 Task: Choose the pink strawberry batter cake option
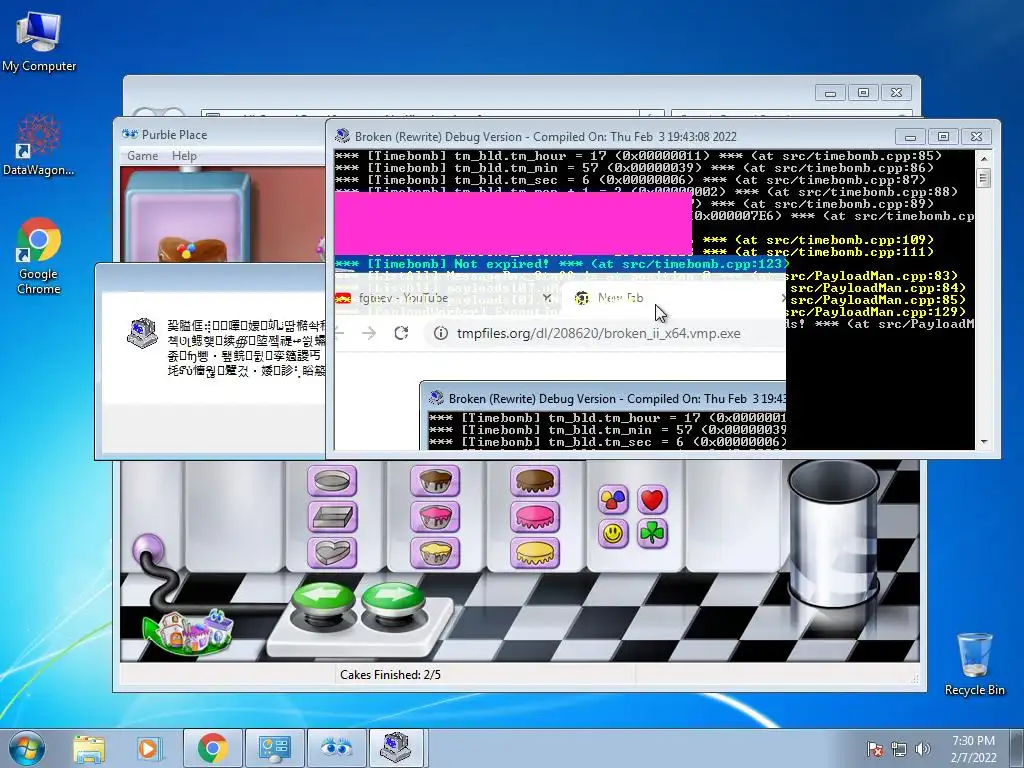[x=435, y=517]
